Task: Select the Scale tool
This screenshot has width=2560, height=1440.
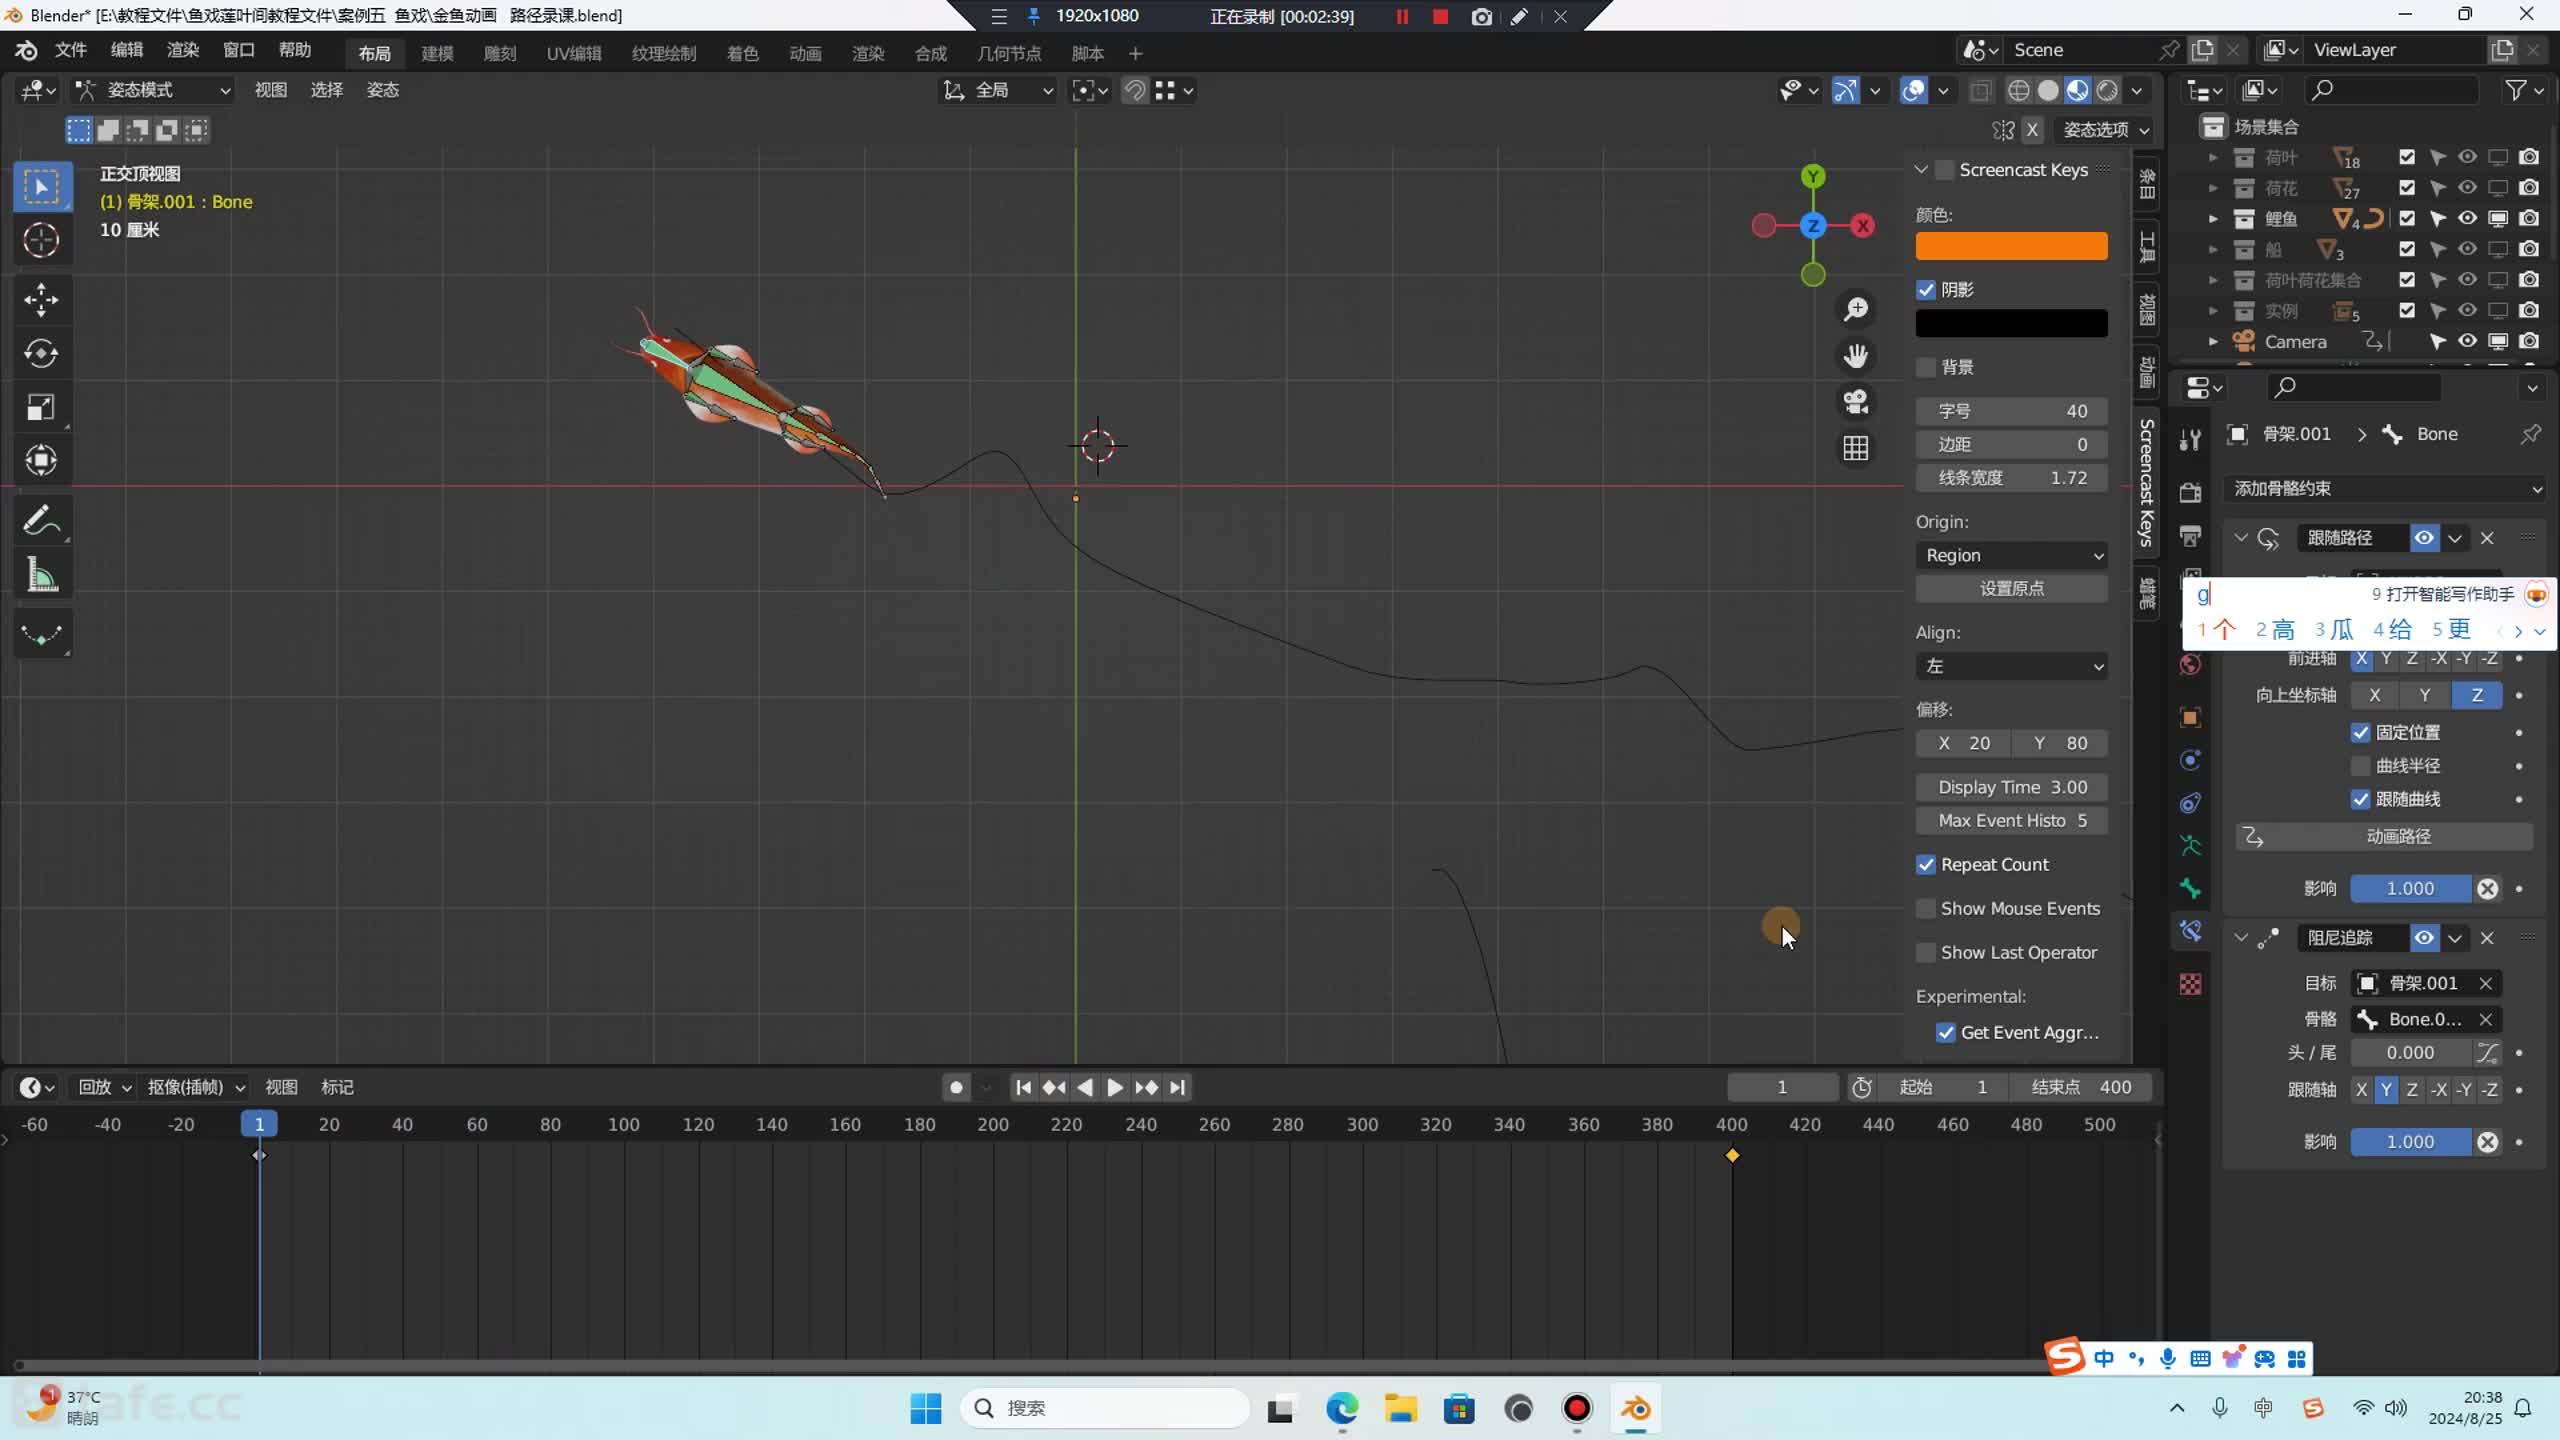Action: 42,407
